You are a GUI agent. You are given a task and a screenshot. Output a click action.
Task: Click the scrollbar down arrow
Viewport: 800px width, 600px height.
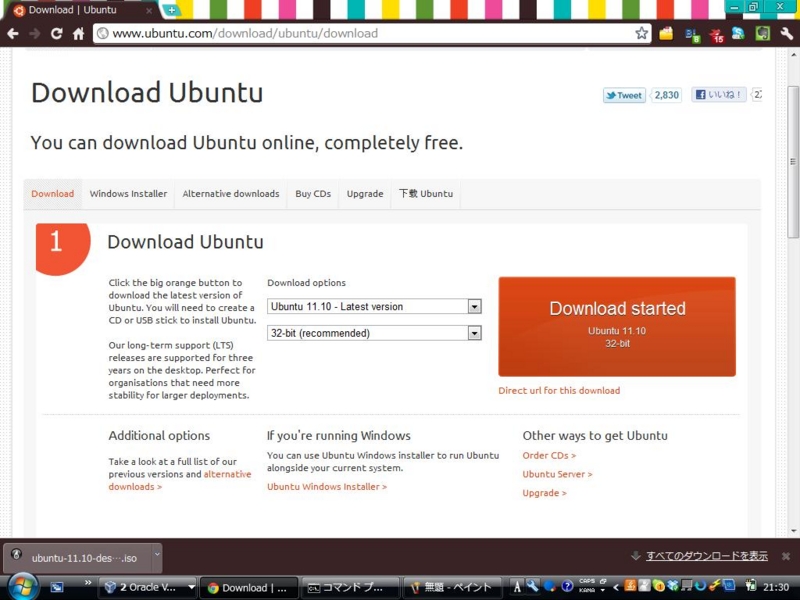click(x=793, y=531)
